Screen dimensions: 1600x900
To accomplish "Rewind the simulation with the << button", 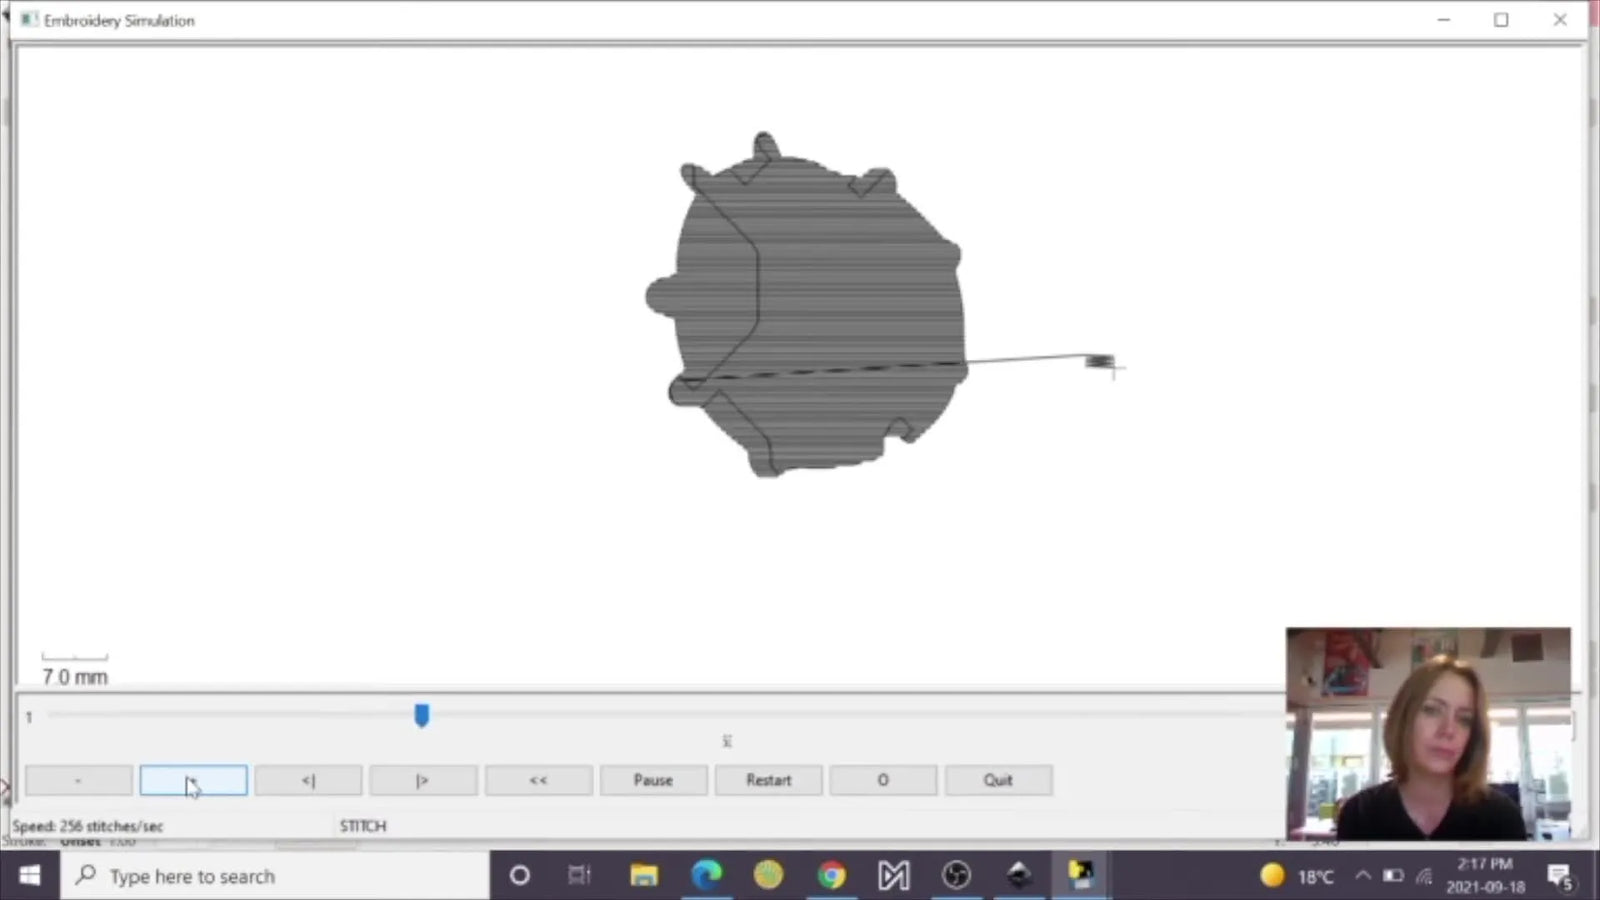I will tap(538, 780).
